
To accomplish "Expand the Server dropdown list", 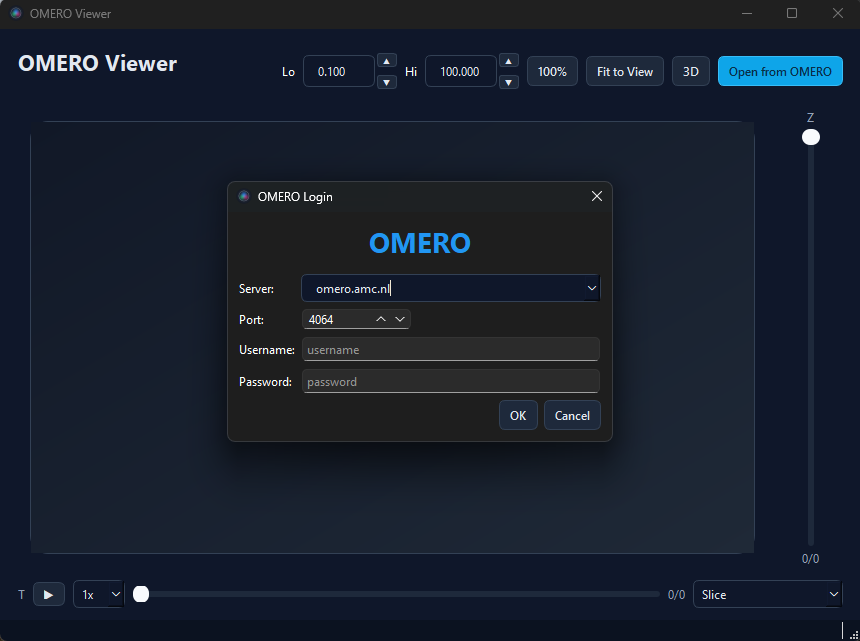I will pyautogui.click(x=592, y=287).
